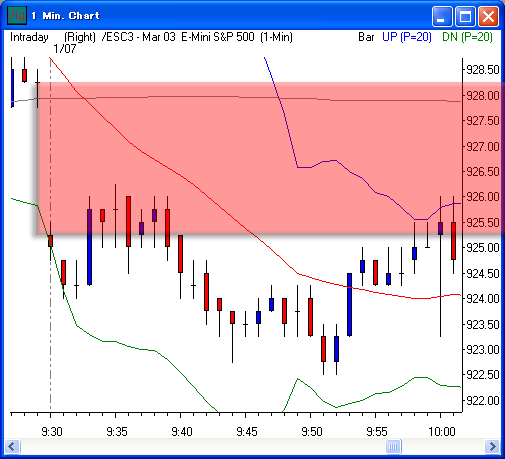505x459 pixels.
Task: Click the right scroll arrow of horizontal scrollbar
Action: [492, 446]
